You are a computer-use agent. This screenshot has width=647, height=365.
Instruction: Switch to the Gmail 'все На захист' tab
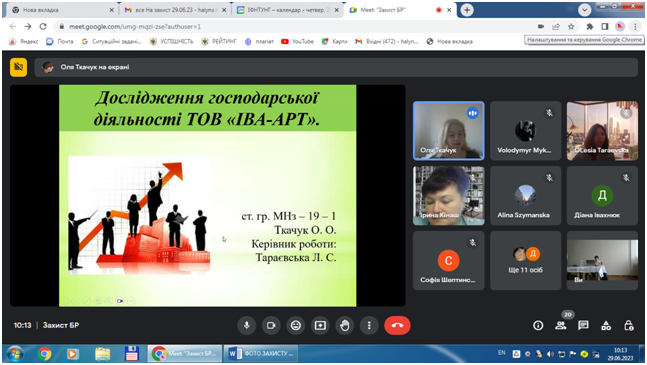click(175, 10)
